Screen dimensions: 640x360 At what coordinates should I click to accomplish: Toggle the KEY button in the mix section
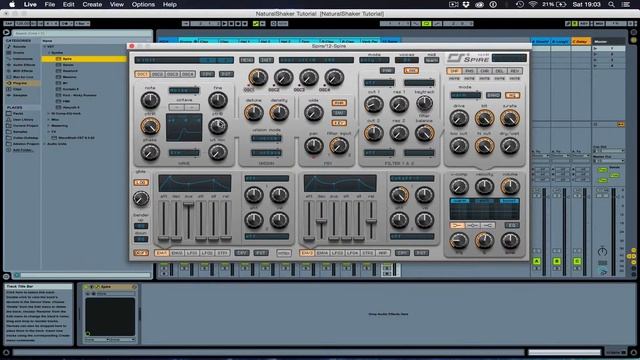(339, 123)
